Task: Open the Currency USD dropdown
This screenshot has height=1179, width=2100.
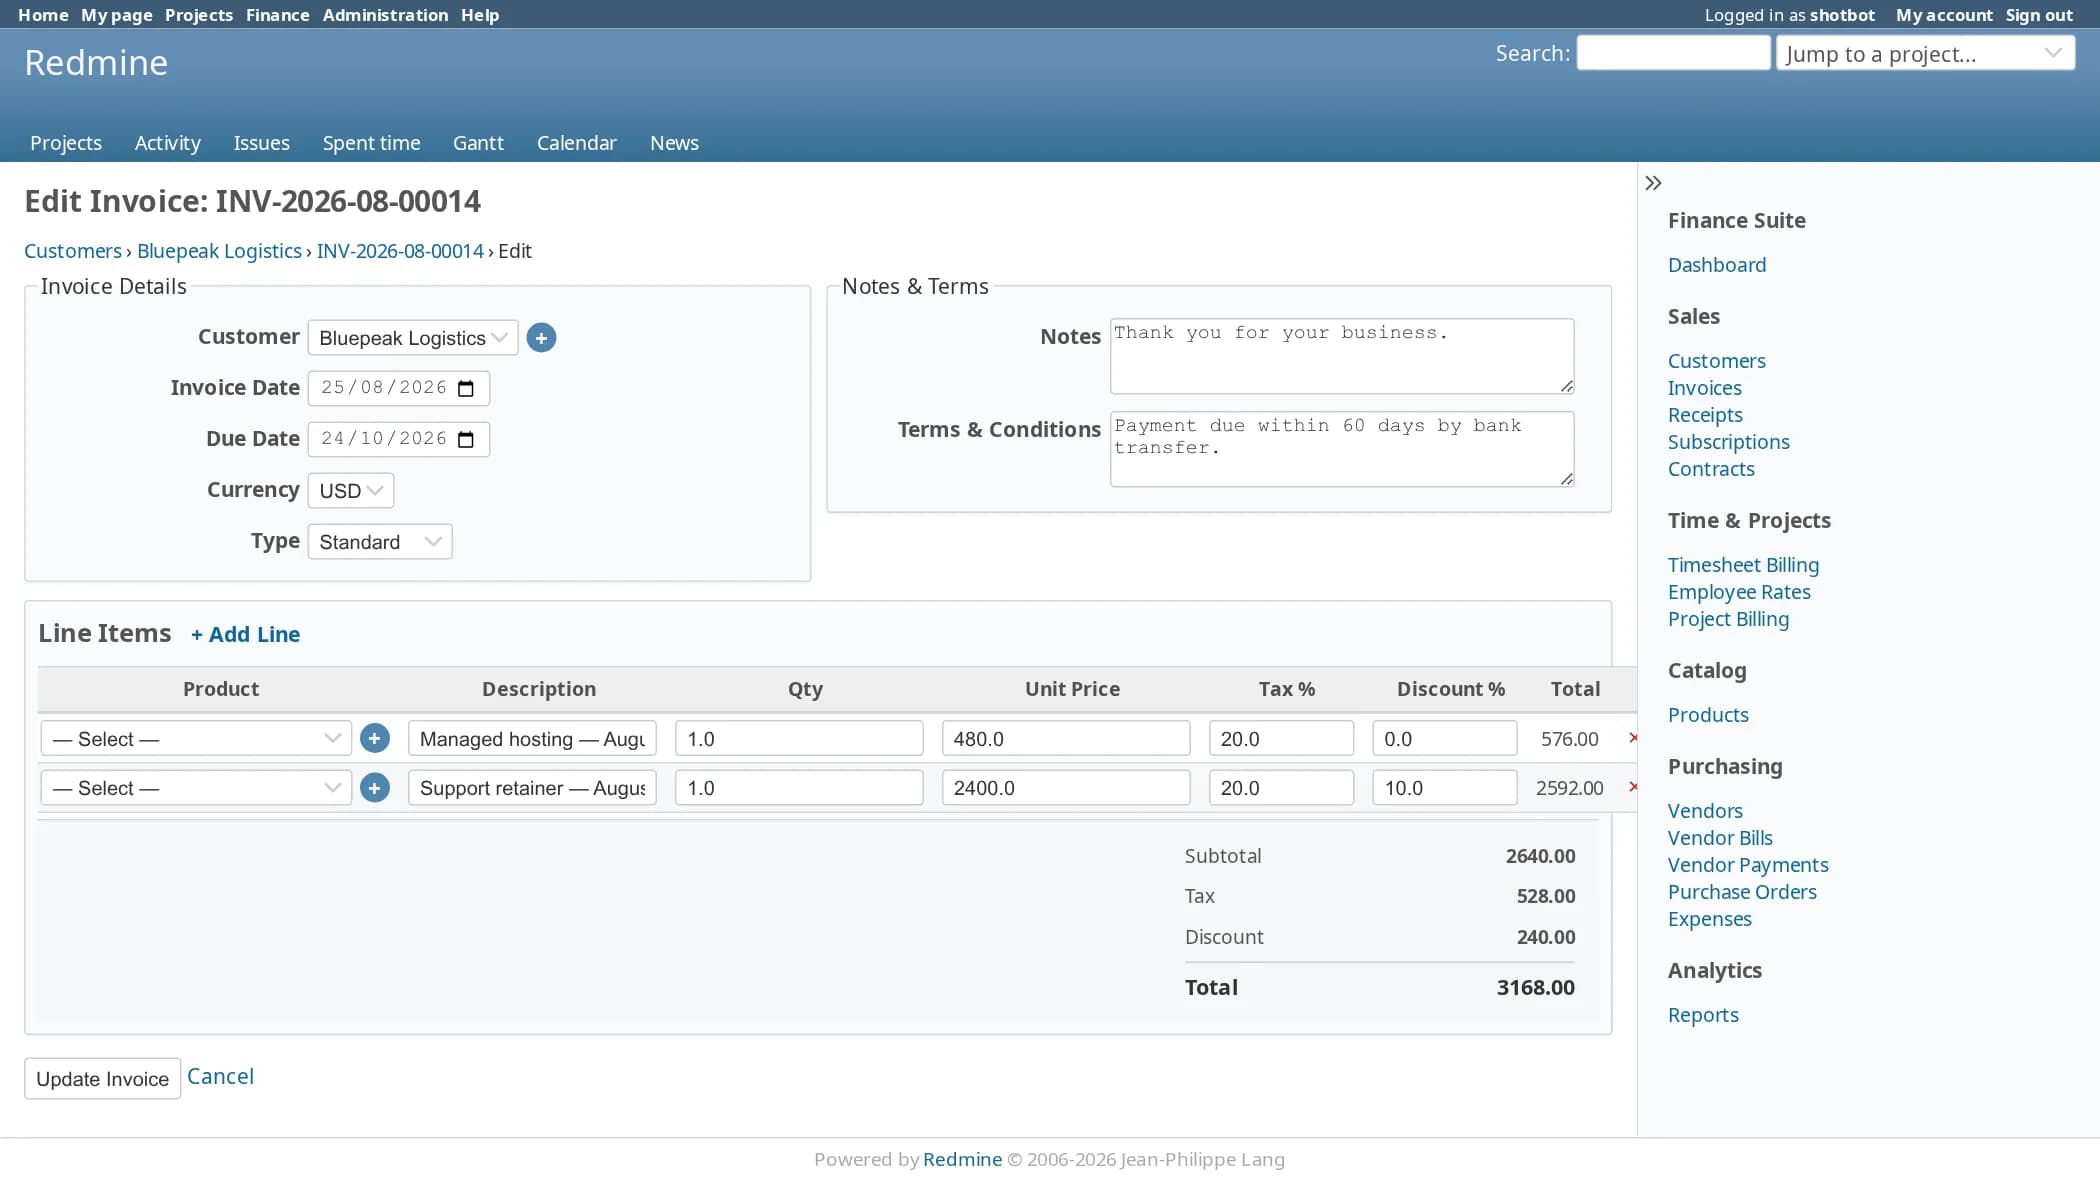Action: 351,491
